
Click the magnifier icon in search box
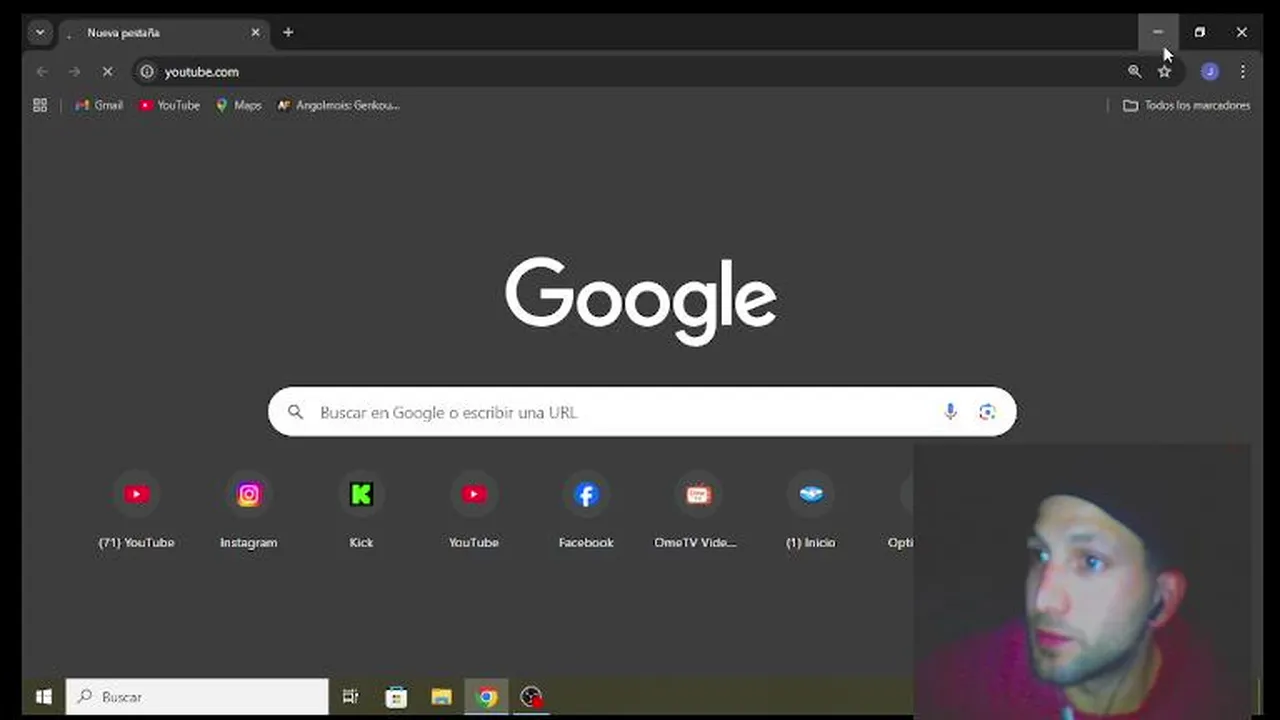pyautogui.click(x=295, y=412)
